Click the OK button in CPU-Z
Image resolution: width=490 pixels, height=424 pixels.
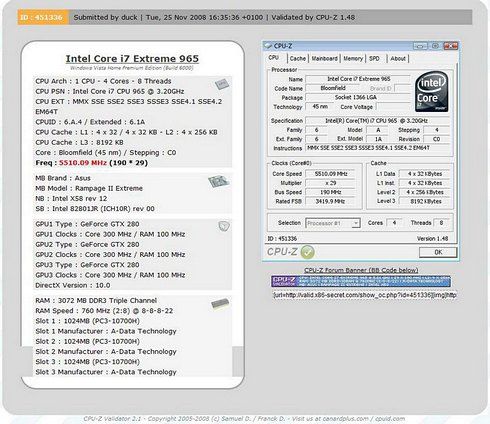click(x=438, y=252)
